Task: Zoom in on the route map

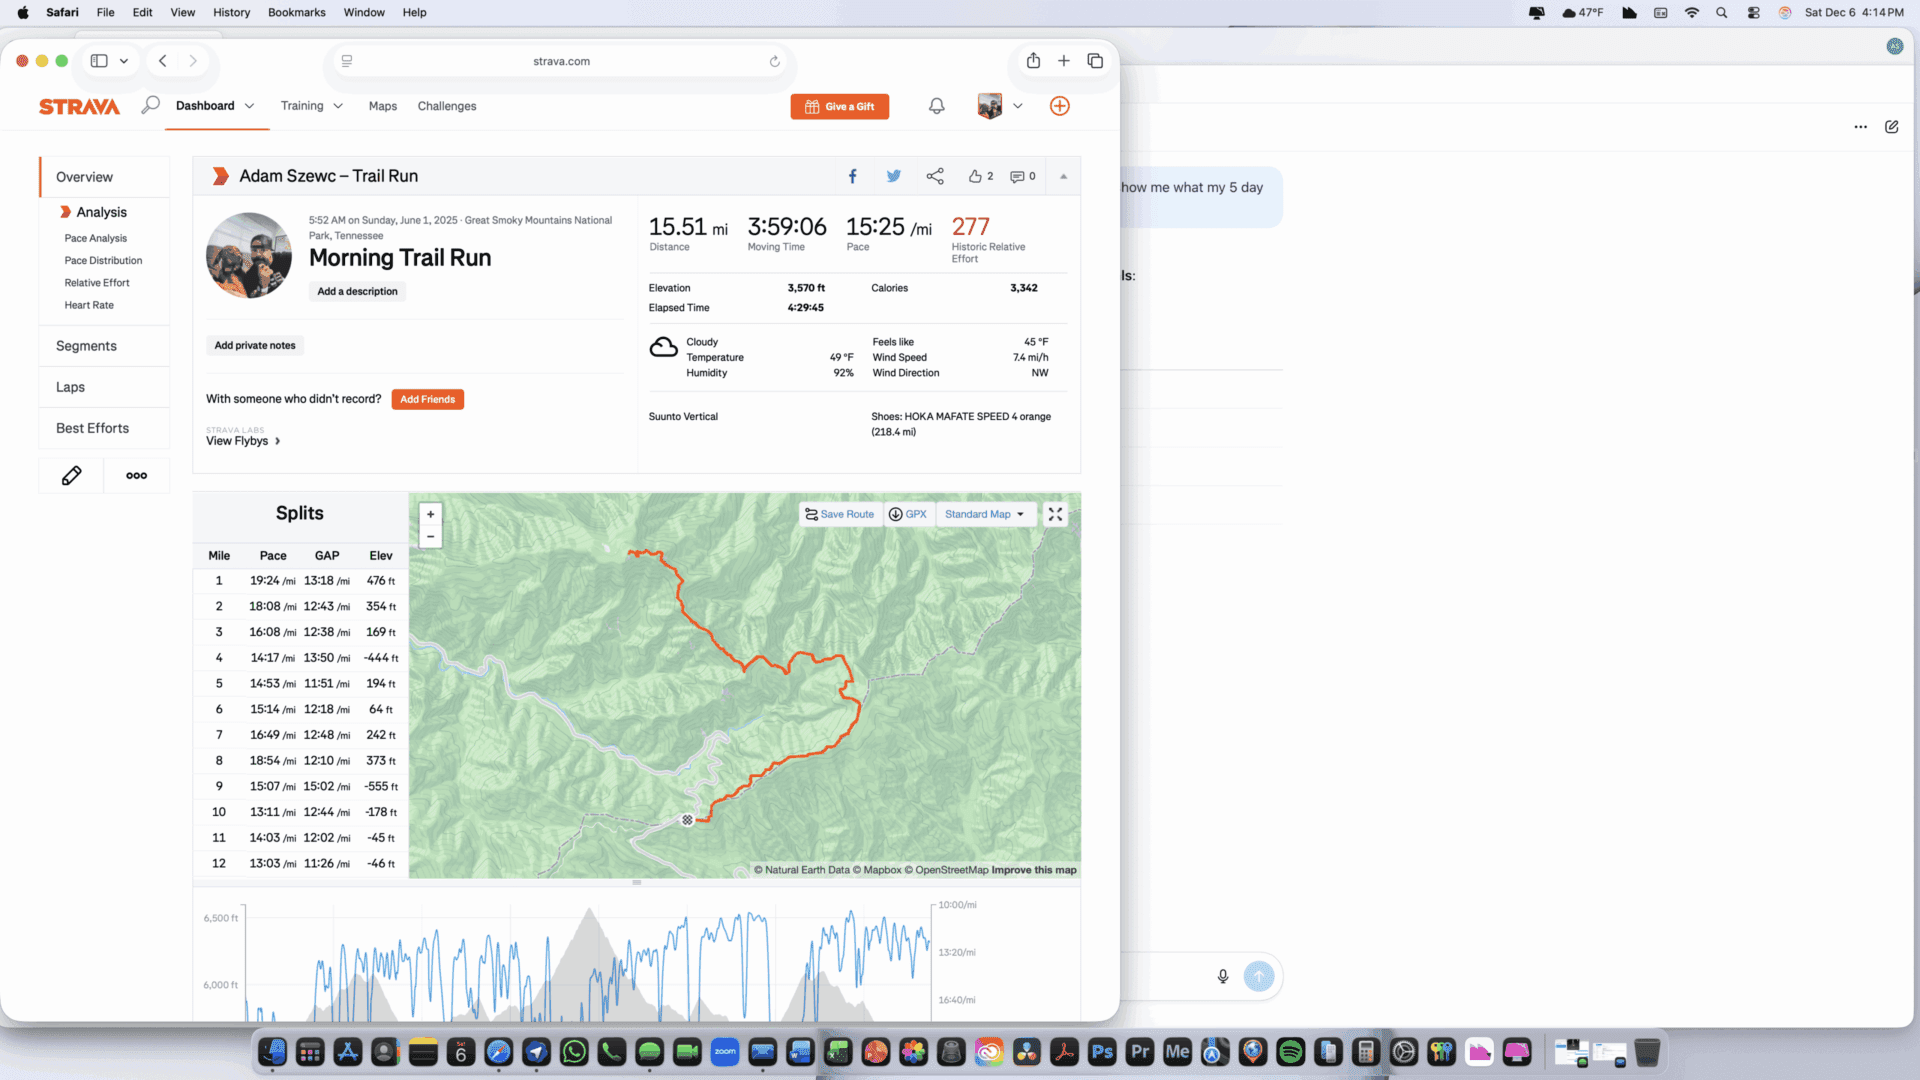Action: click(430, 514)
